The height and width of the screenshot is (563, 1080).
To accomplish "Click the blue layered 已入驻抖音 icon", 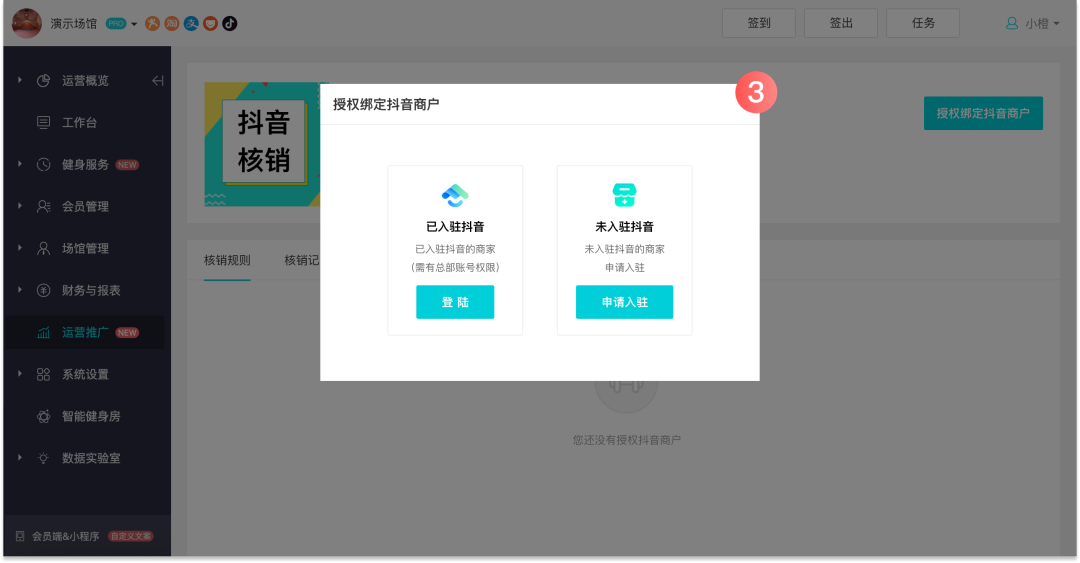I will click(x=455, y=196).
